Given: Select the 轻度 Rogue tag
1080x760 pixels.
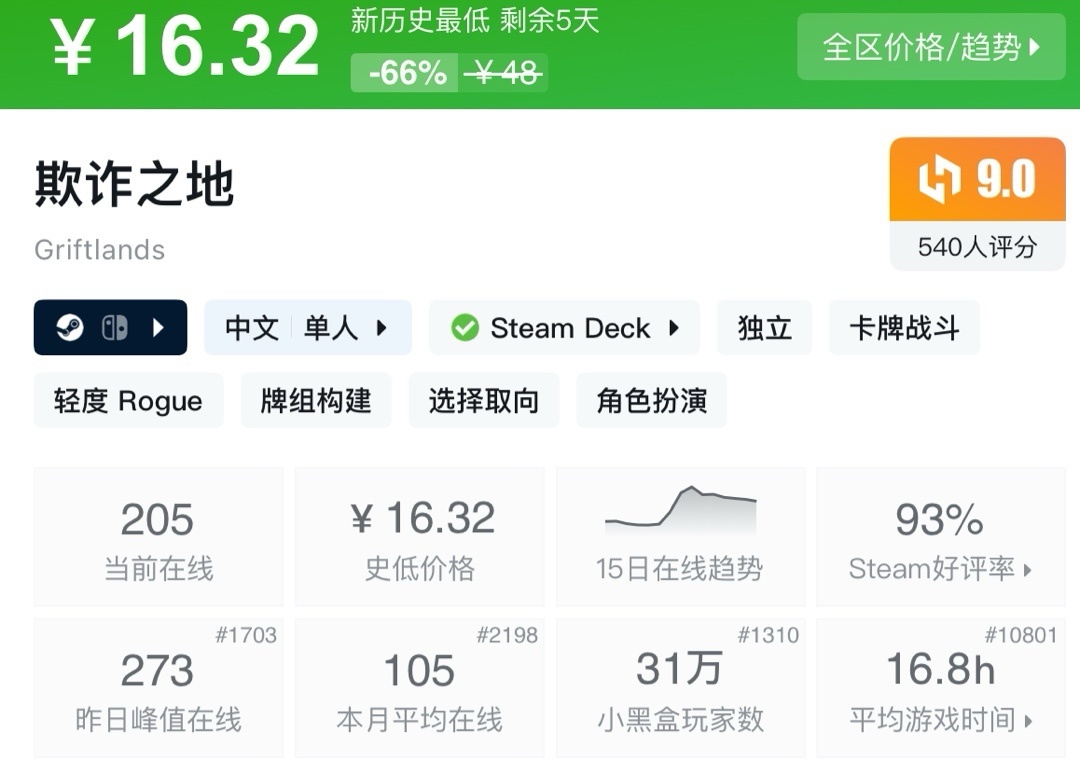Looking at the screenshot, I should [x=128, y=401].
